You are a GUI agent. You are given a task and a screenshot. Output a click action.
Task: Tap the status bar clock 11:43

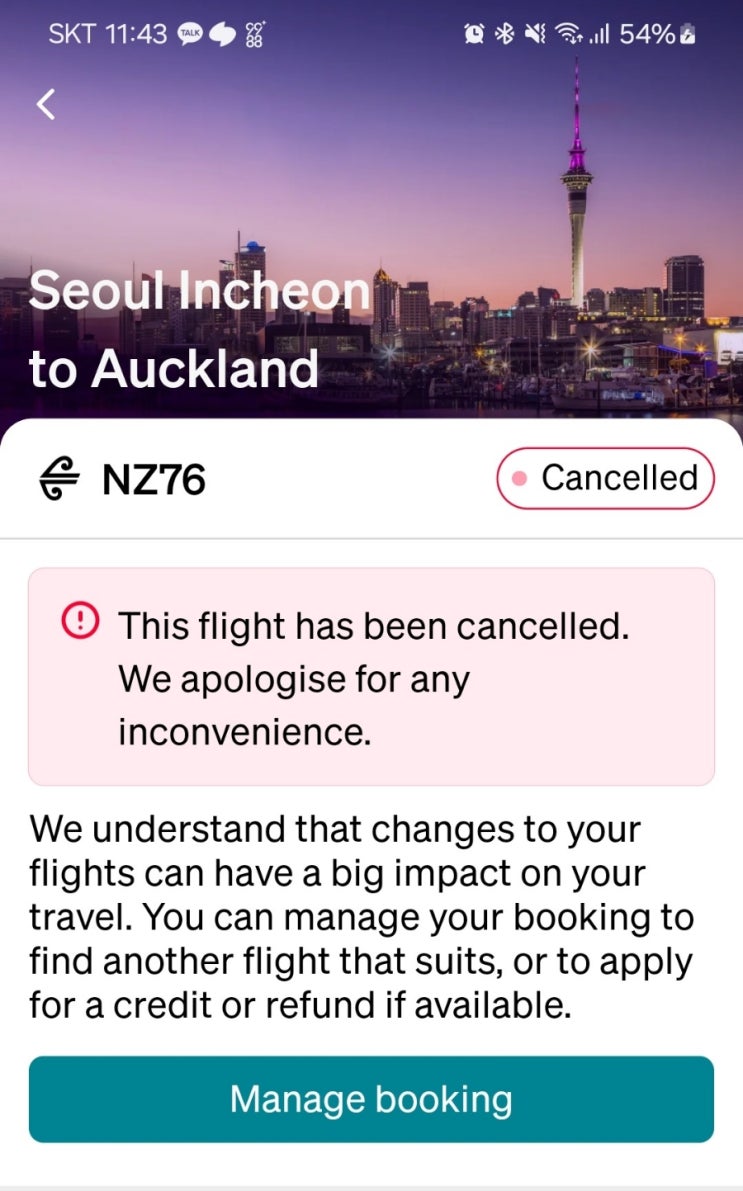(x=135, y=34)
